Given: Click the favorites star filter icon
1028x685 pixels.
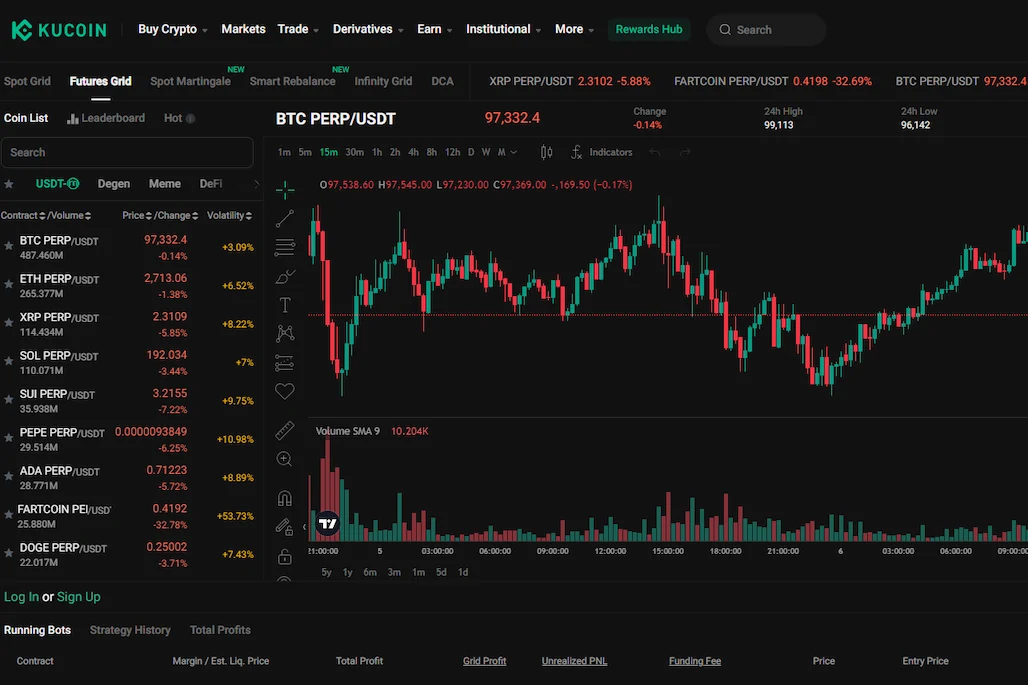Looking at the screenshot, I should 9,184.
